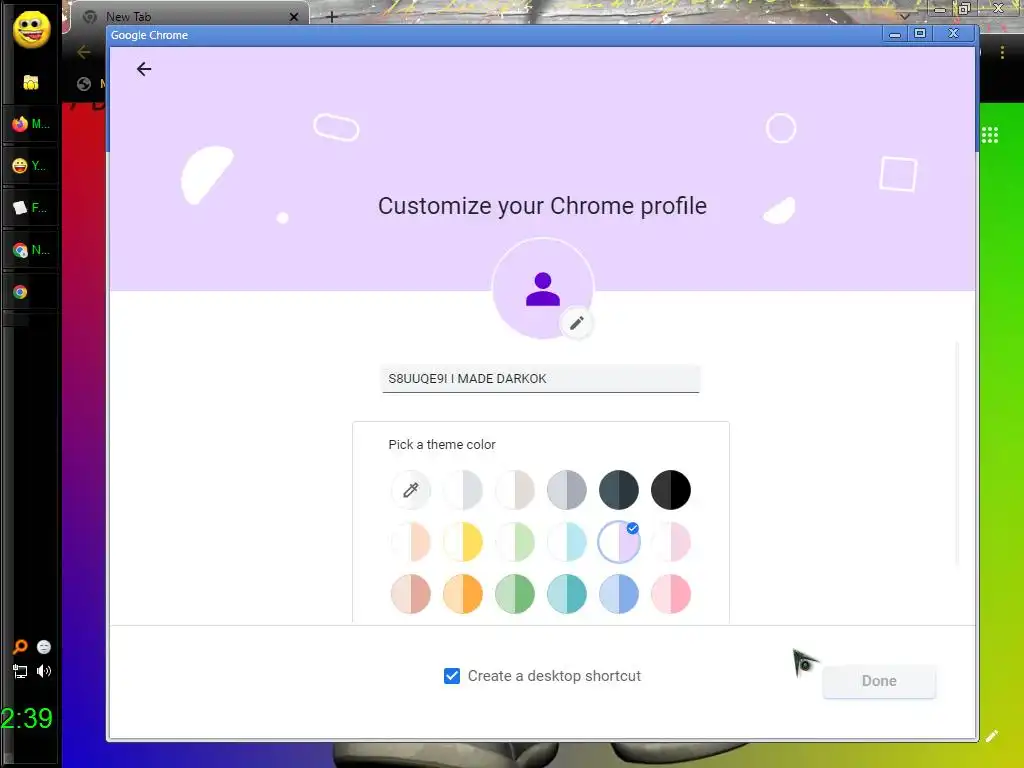The height and width of the screenshot is (768, 1024).
Task: Switch to the New Tab browser tab
Action: [x=189, y=16]
